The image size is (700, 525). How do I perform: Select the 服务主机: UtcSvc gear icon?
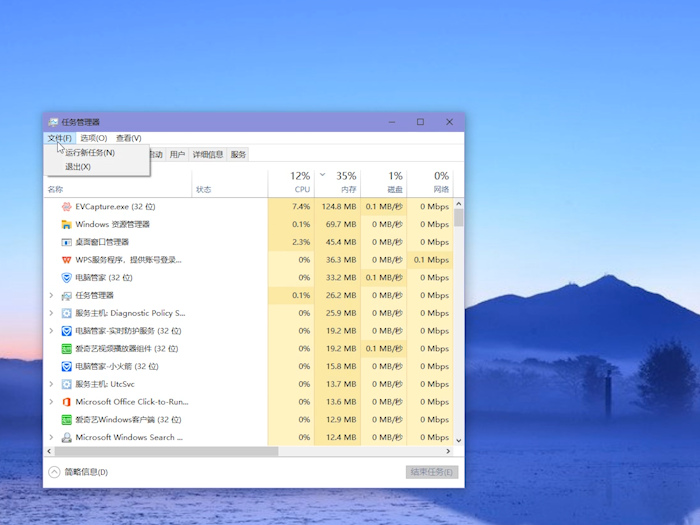(x=66, y=384)
